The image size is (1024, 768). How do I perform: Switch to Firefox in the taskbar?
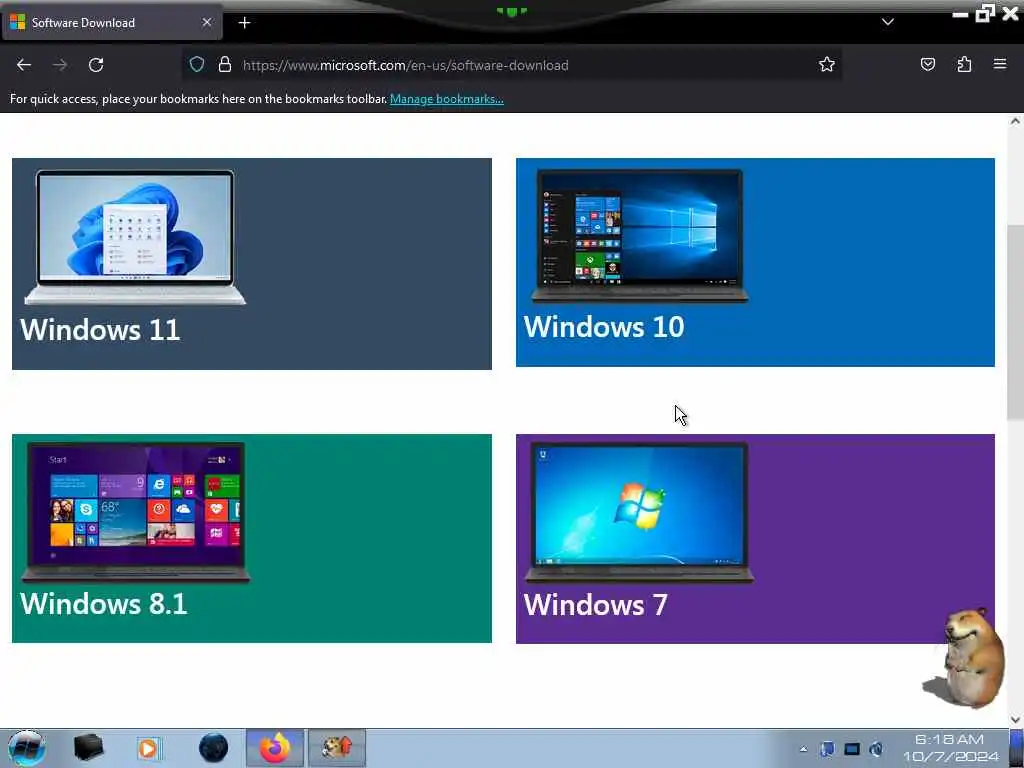point(275,748)
